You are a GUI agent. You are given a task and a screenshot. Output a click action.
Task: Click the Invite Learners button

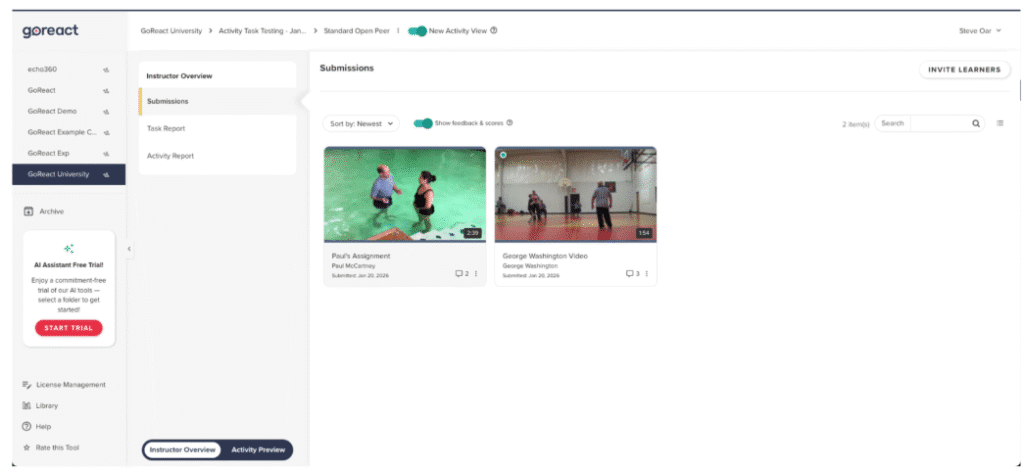[x=965, y=70]
